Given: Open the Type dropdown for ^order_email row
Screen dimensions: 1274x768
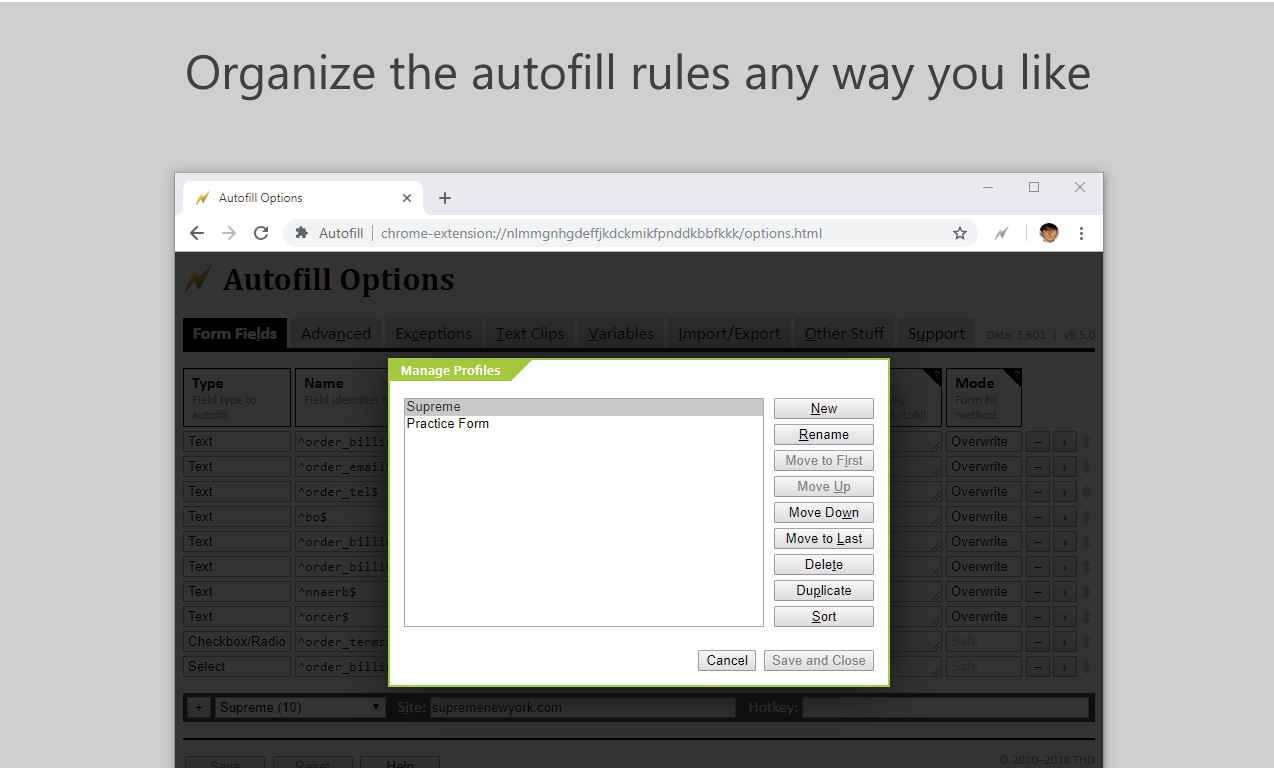Looking at the screenshot, I should 238,467.
